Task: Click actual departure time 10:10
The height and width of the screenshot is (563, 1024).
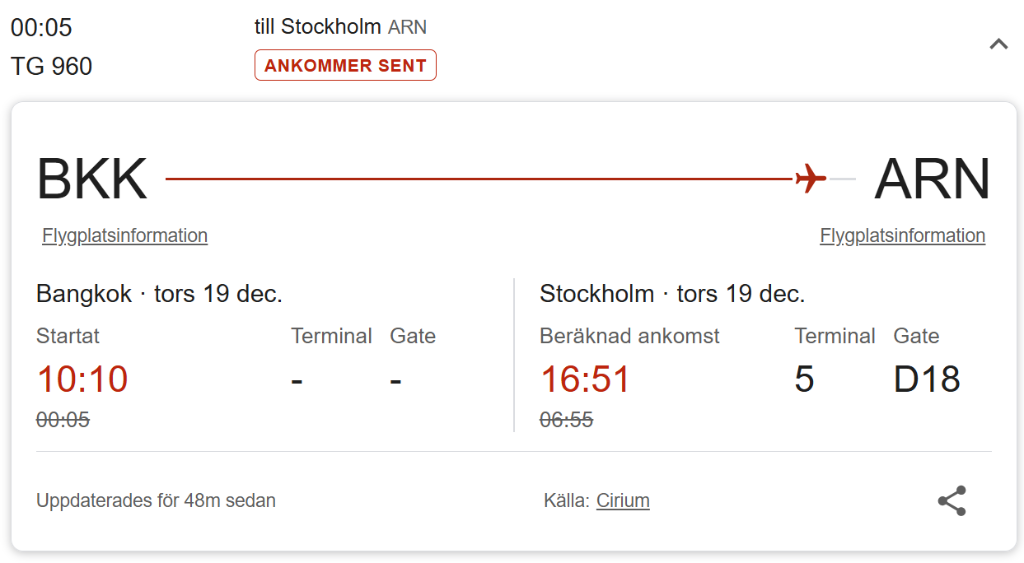Action: 82,379
